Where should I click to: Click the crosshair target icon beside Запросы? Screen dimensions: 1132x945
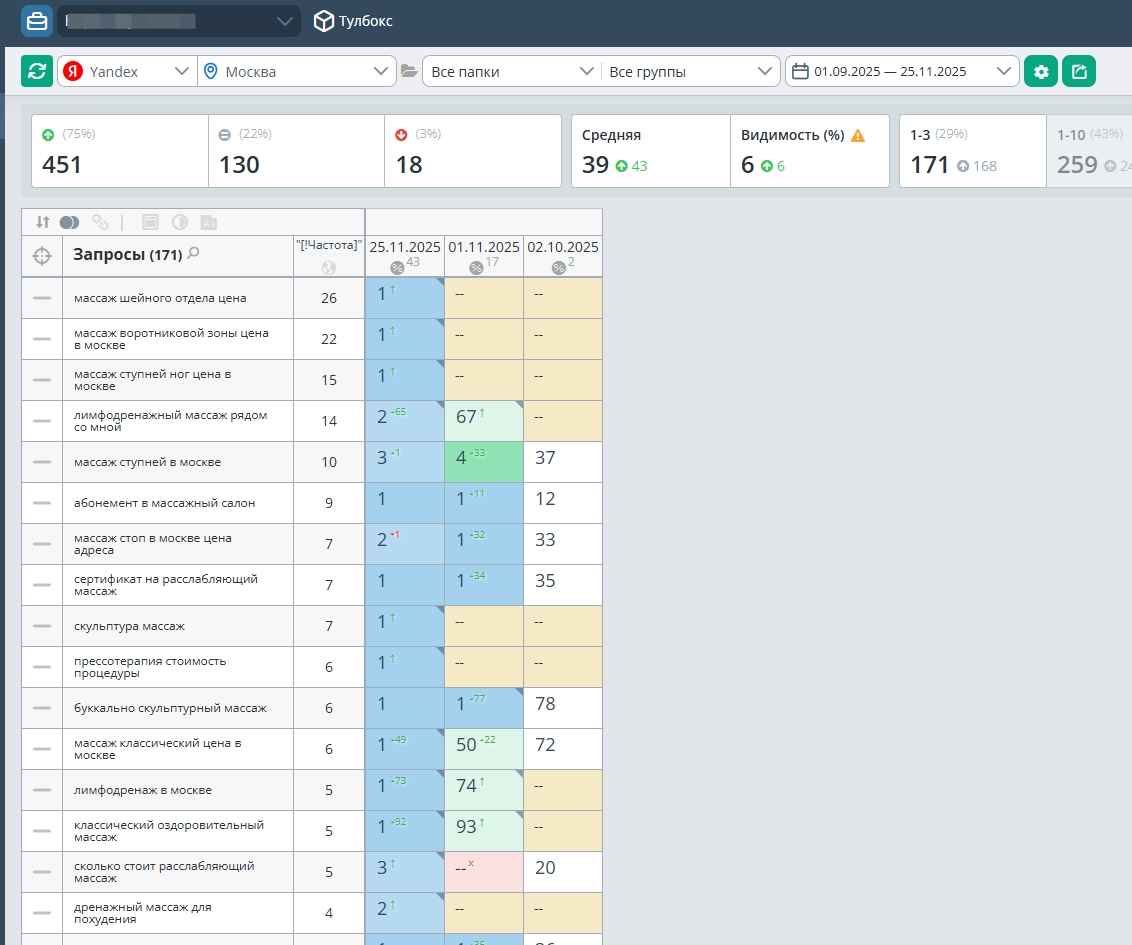pos(42,256)
